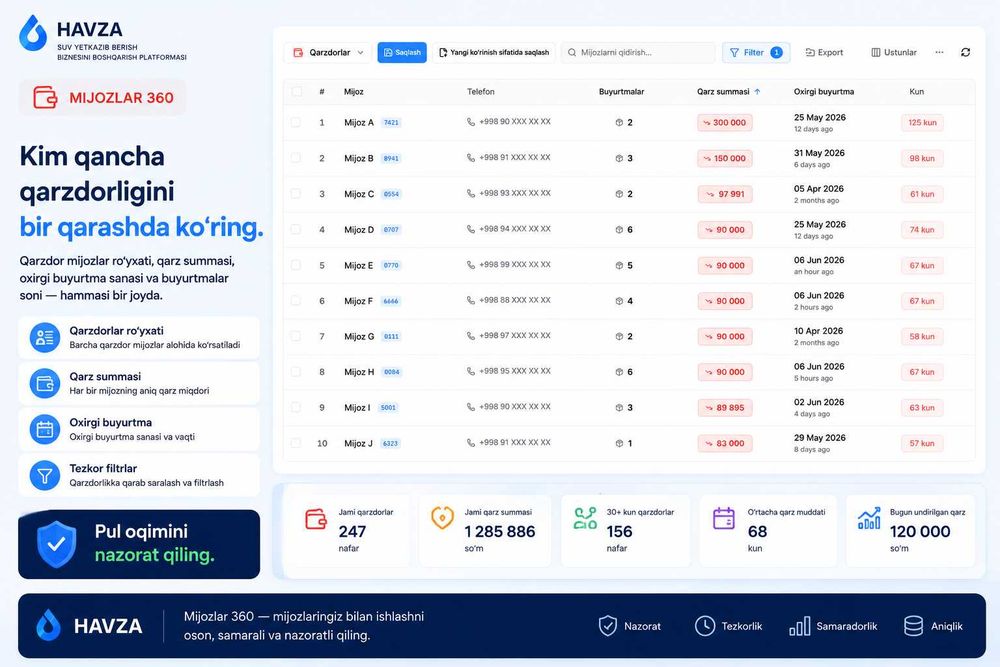Click the O'rtacha qarz muddati calendar icon
This screenshot has width=1000, height=667.
coord(724,518)
